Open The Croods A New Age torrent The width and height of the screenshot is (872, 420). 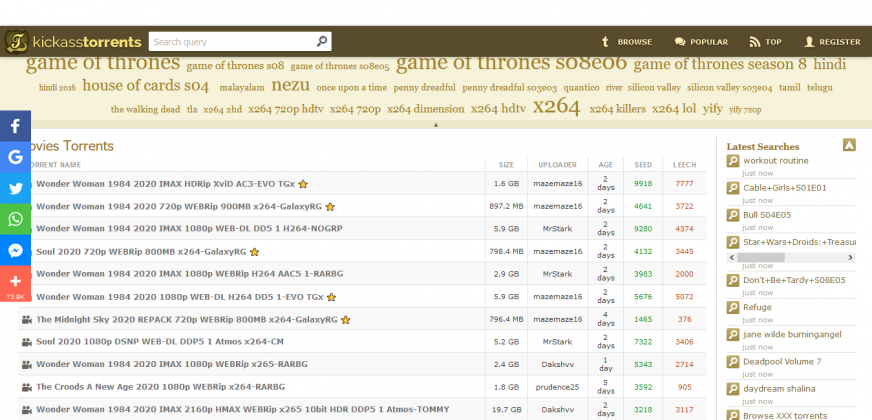[x=161, y=387]
